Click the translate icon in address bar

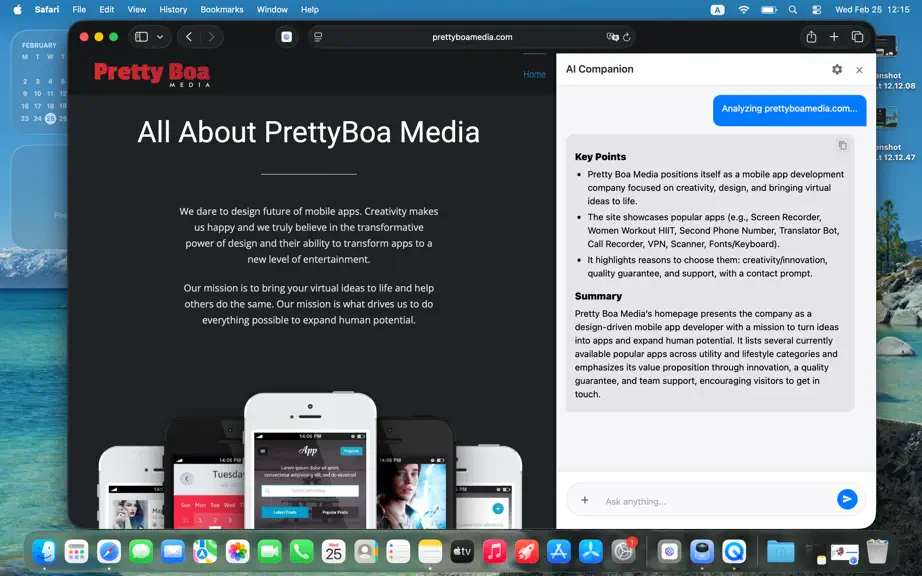click(612, 37)
